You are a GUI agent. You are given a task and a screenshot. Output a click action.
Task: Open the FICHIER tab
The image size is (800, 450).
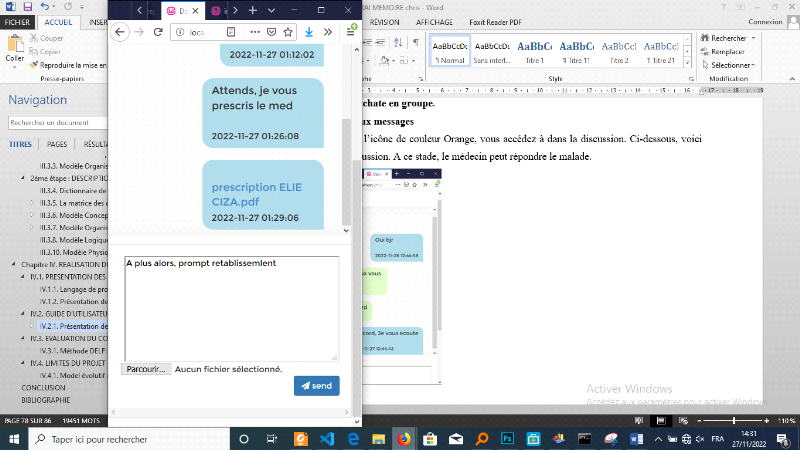(17, 21)
